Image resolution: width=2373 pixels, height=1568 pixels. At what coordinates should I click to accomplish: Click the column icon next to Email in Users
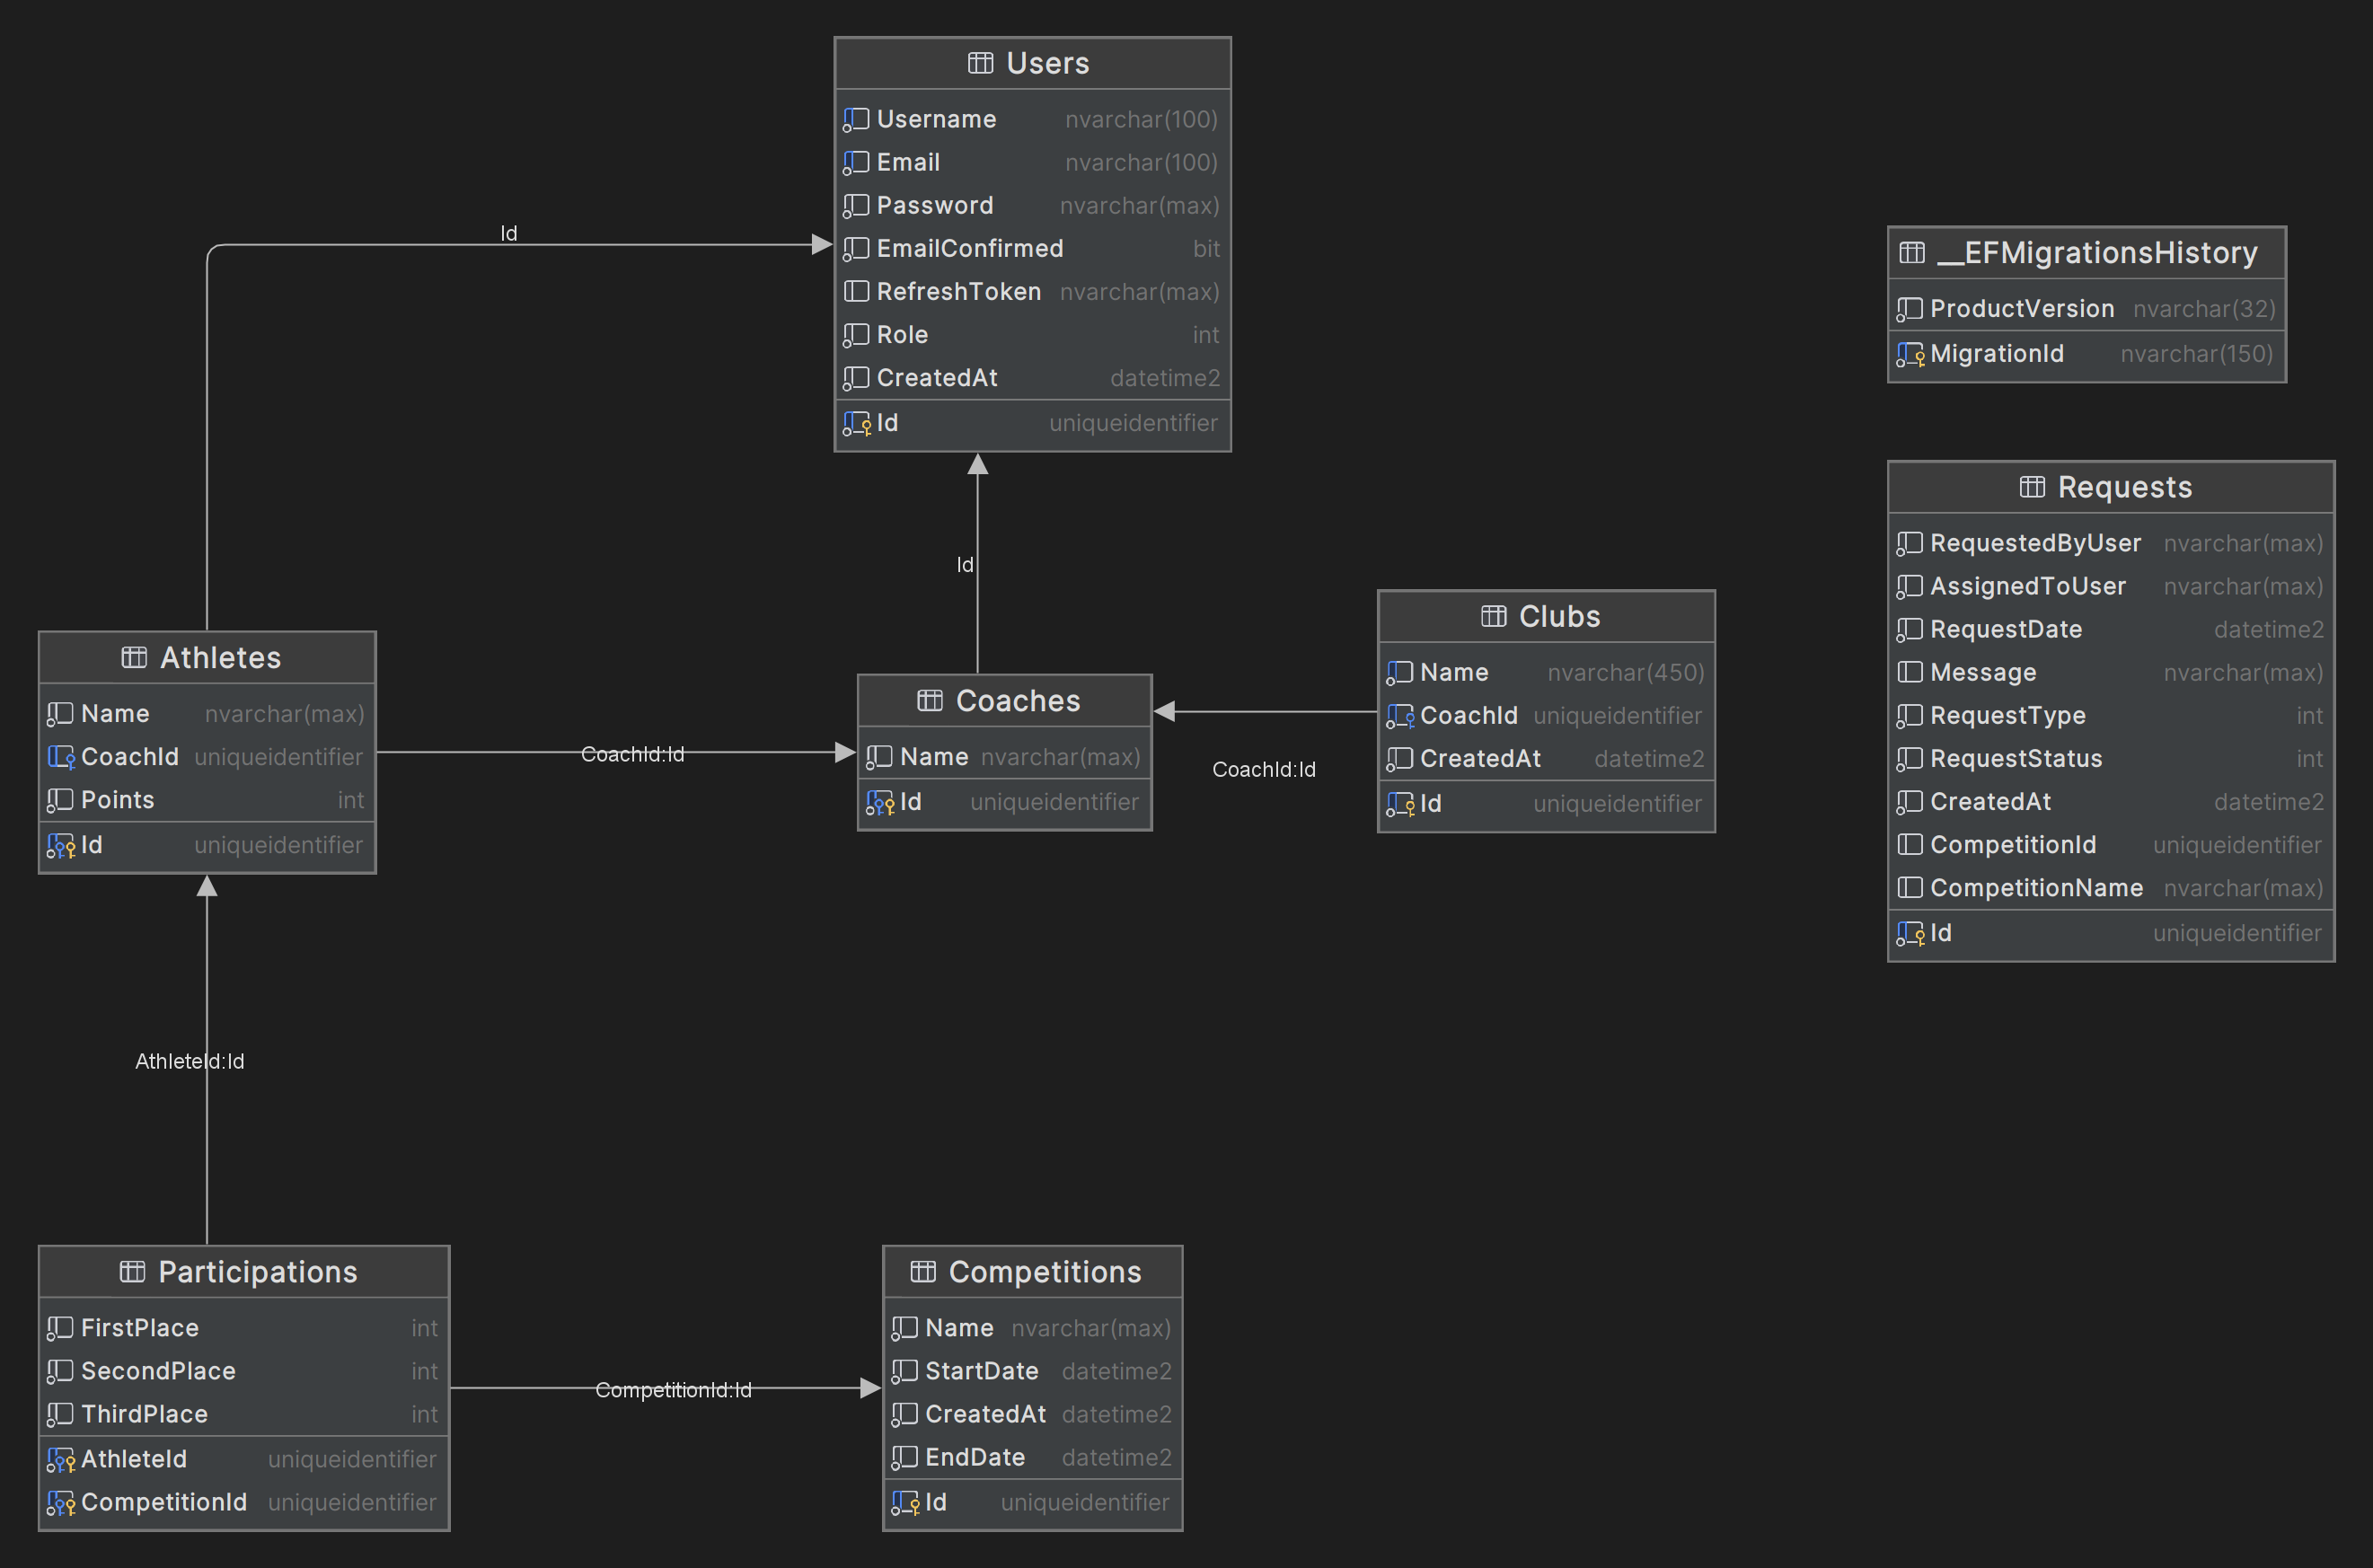tap(856, 162)
